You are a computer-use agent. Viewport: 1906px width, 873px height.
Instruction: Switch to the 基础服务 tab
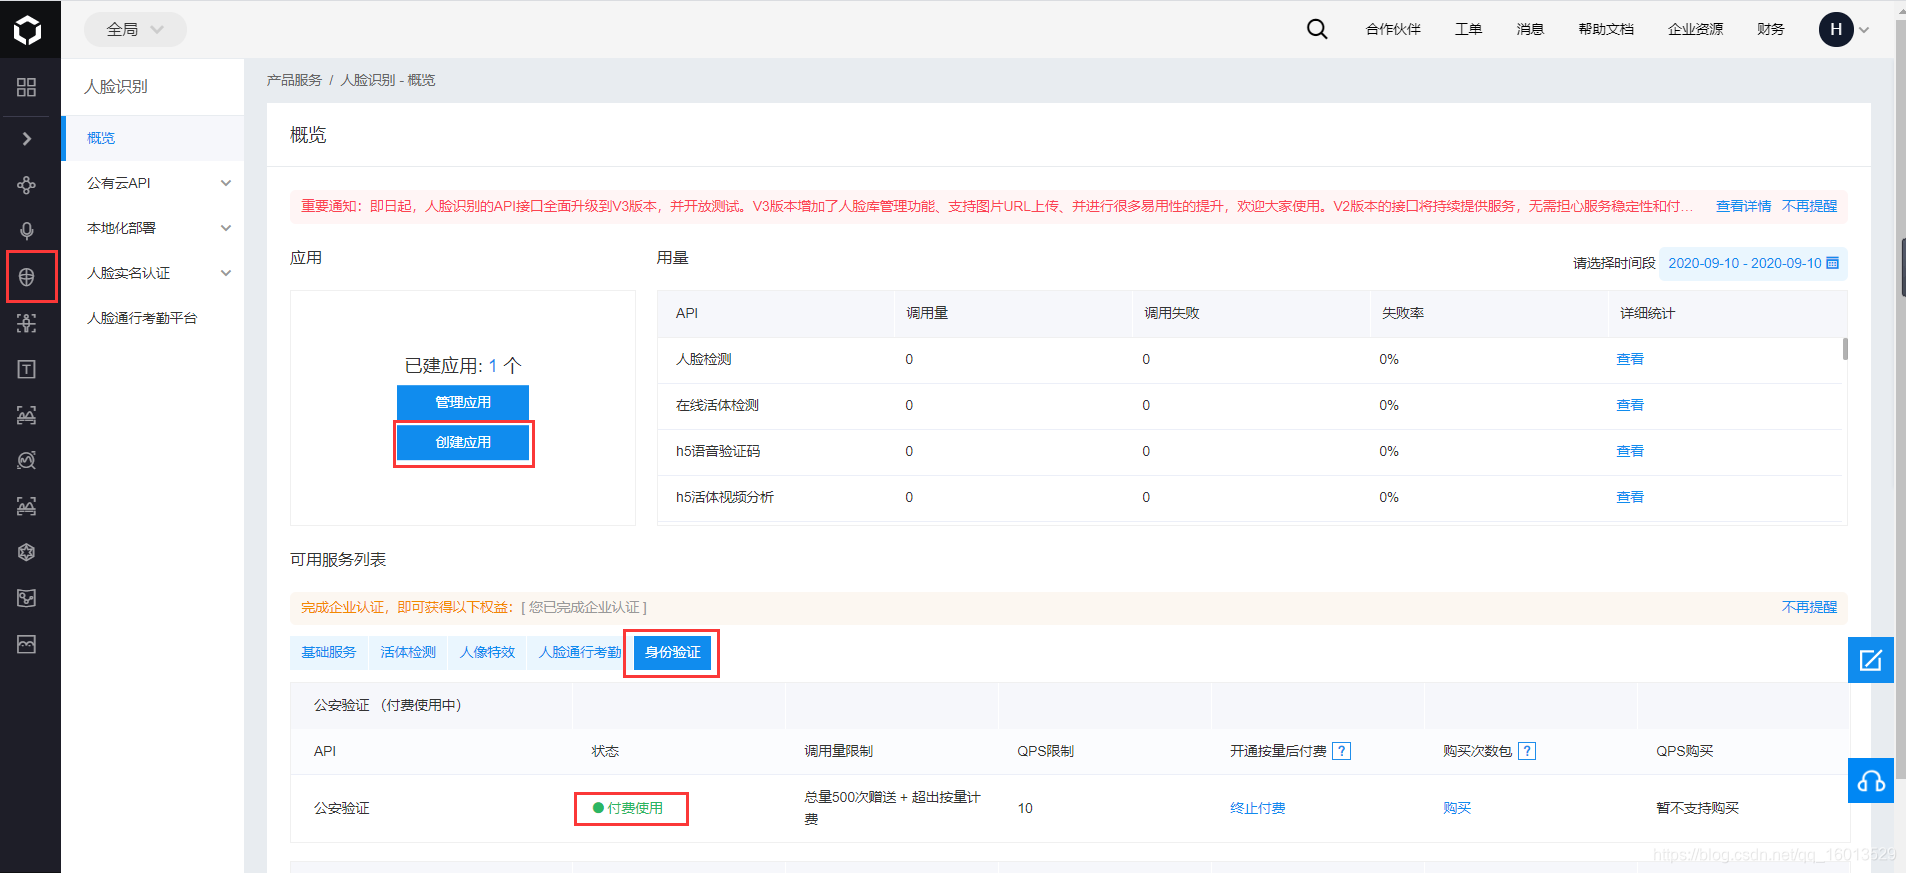coord(329,652)
